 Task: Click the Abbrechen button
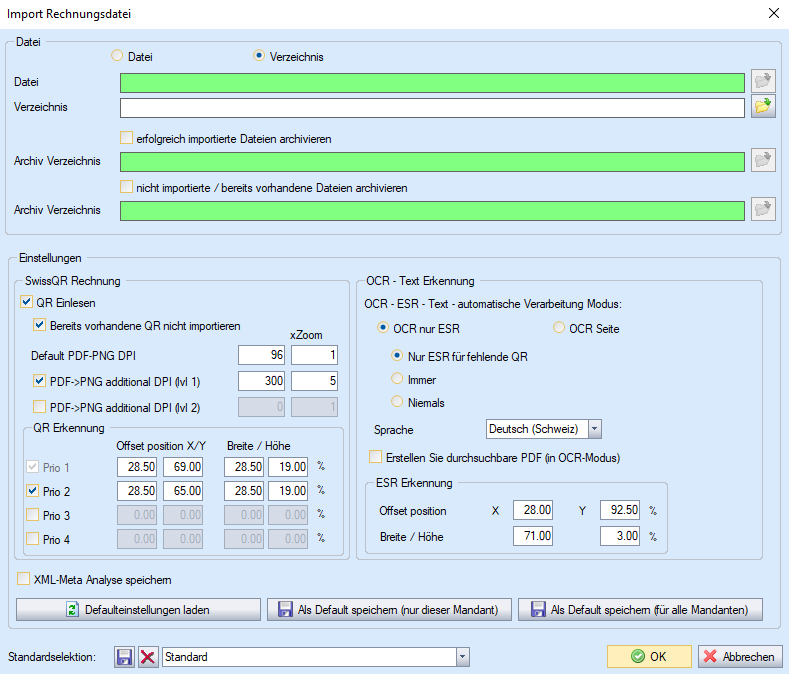coord(739,657)
